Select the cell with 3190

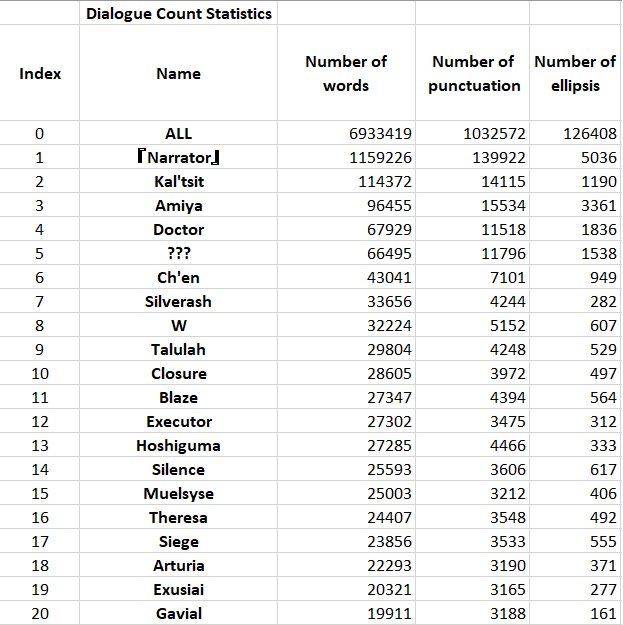472,565
